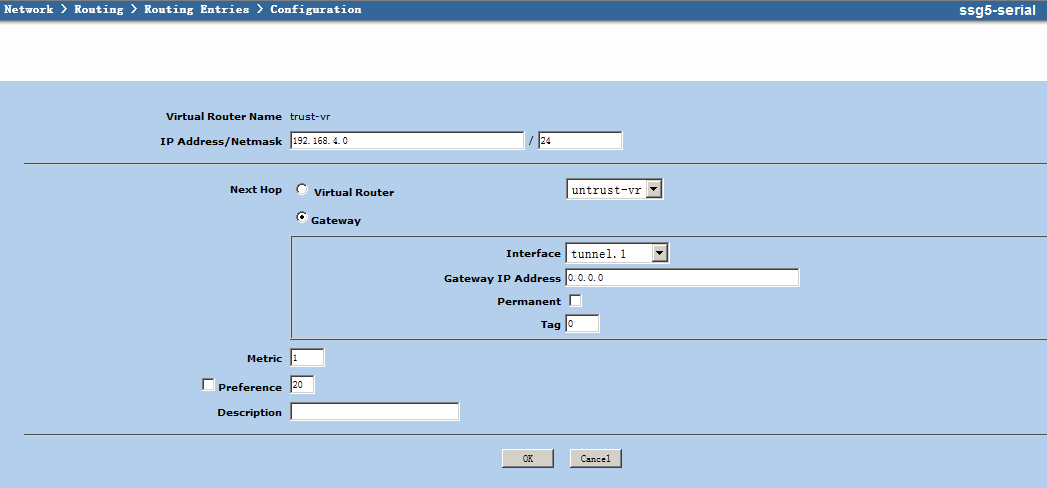Focus the IP Address field showing 192.168.4.0

(407, 141)
